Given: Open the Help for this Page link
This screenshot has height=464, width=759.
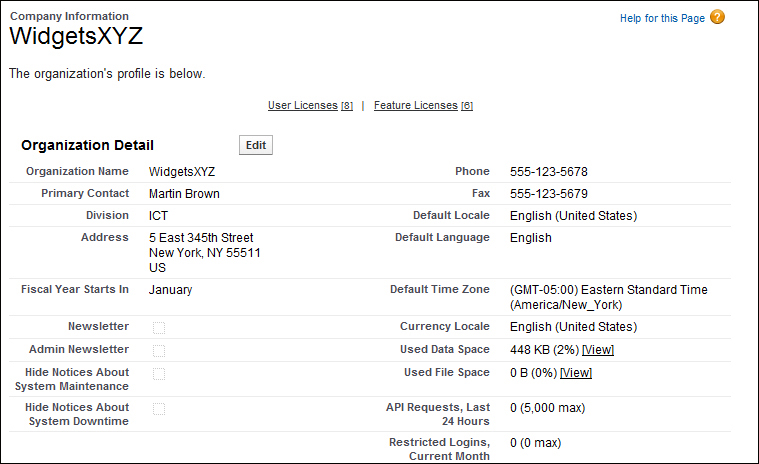Looking at the screenshot, I should [662, 18].
